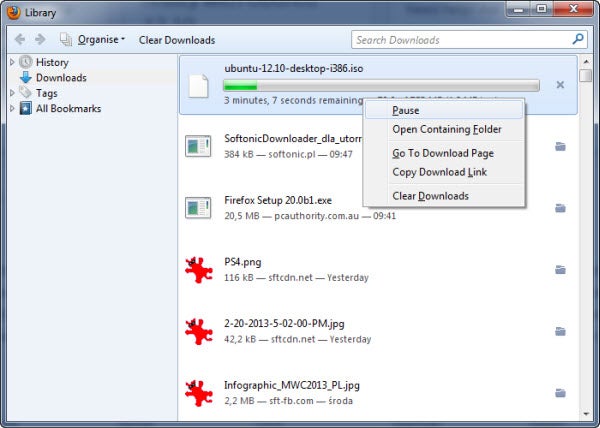Select the ubuntu-12.10-desktop-i386.iso file name

tap(293, 68)
